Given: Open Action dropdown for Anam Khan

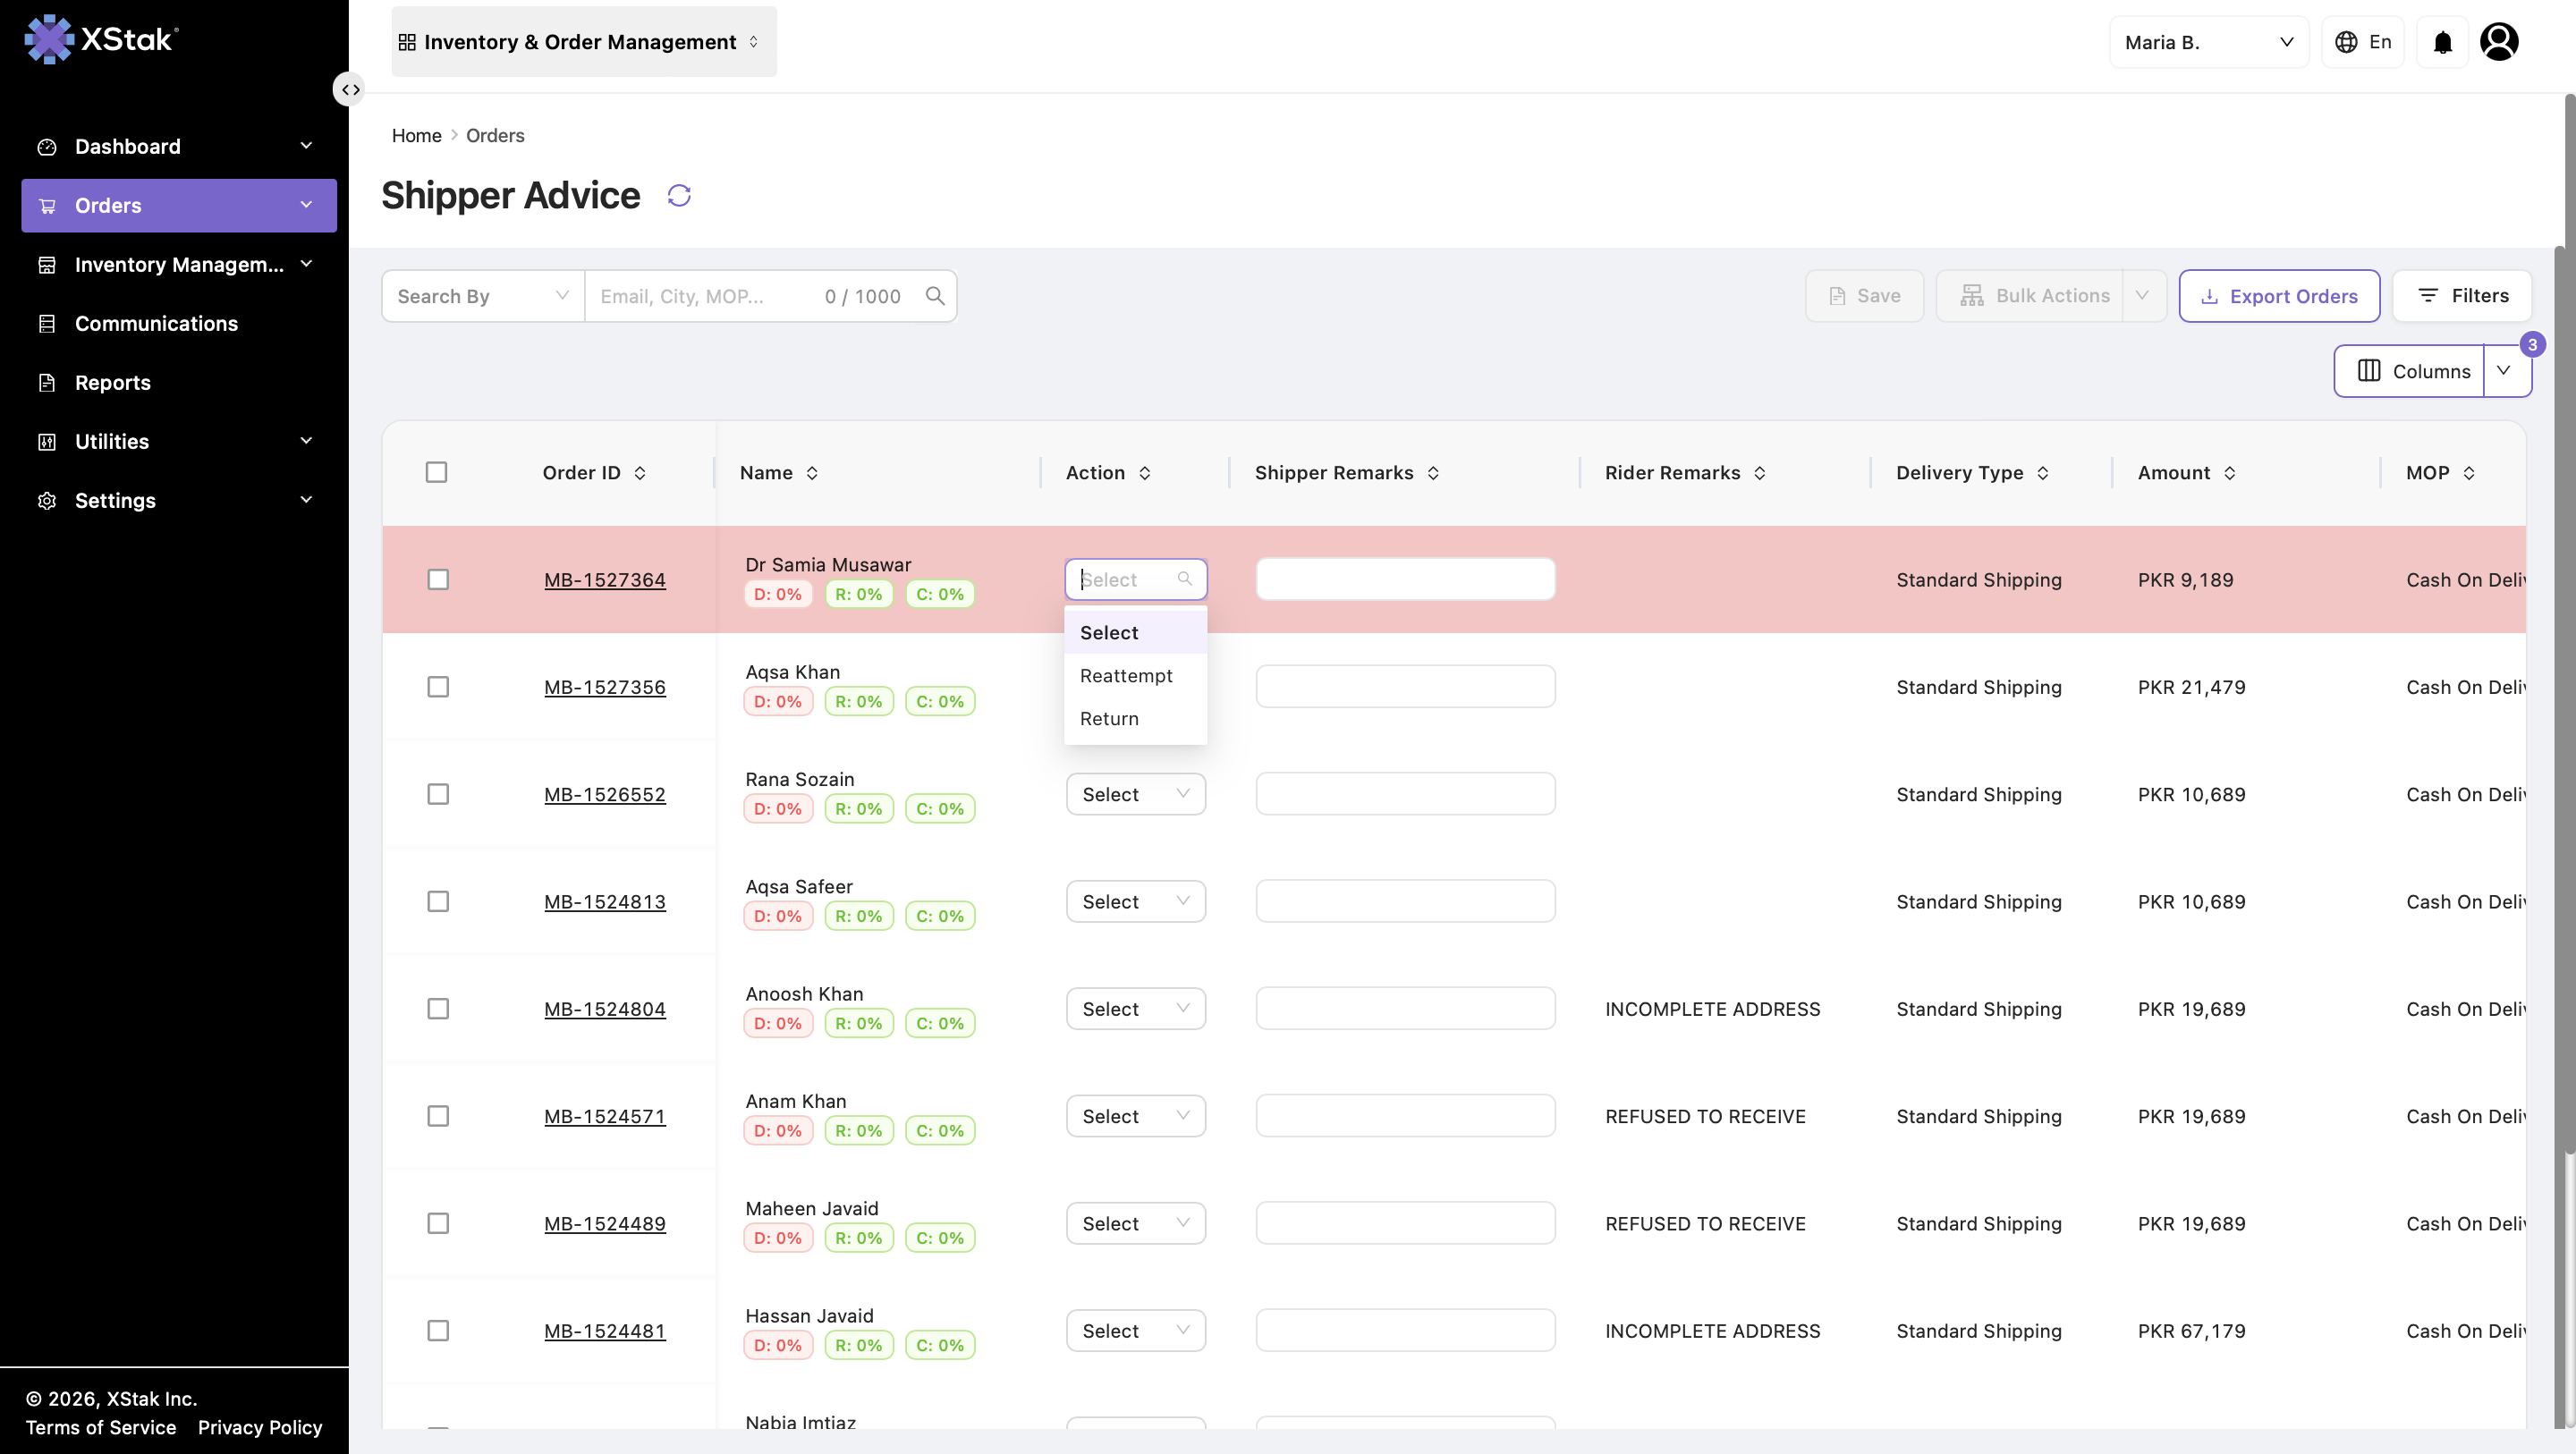Looking at the screenshot, I should (x=1136, y=1116).
